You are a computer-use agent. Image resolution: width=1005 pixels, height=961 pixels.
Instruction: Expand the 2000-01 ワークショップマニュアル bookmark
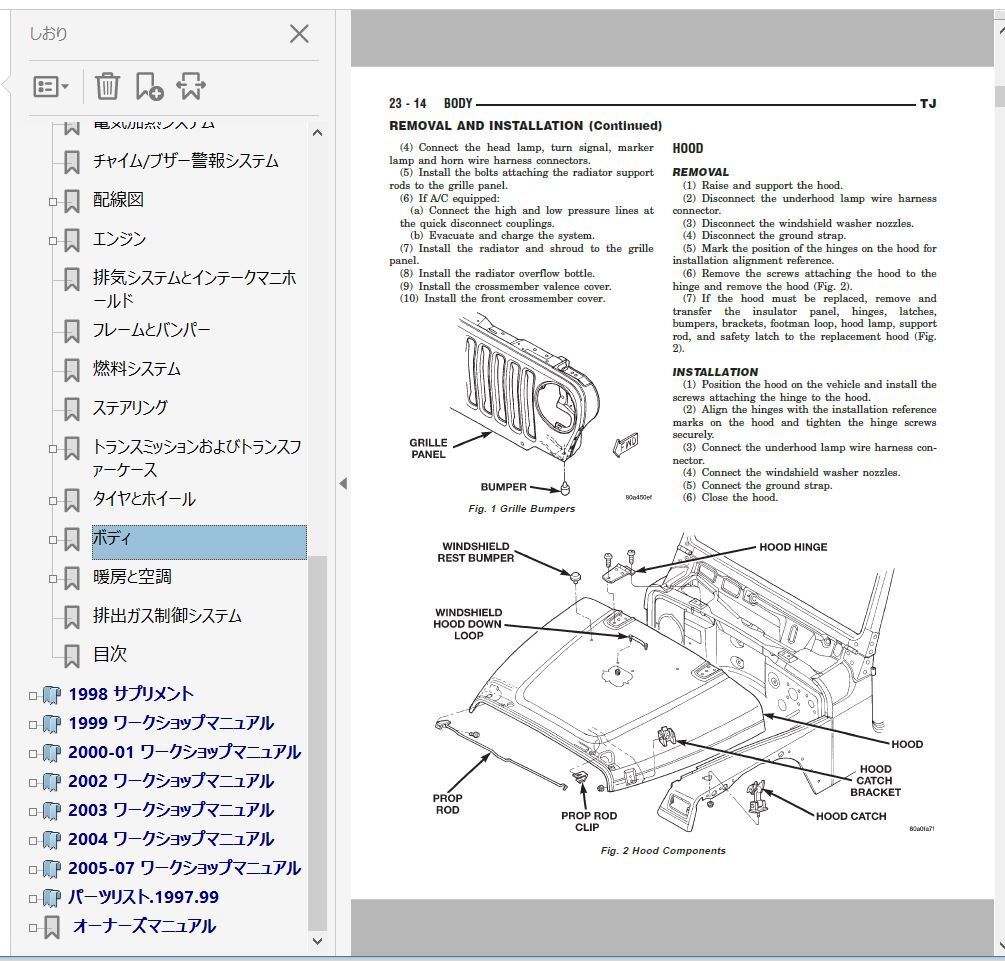tap(33, 754)
